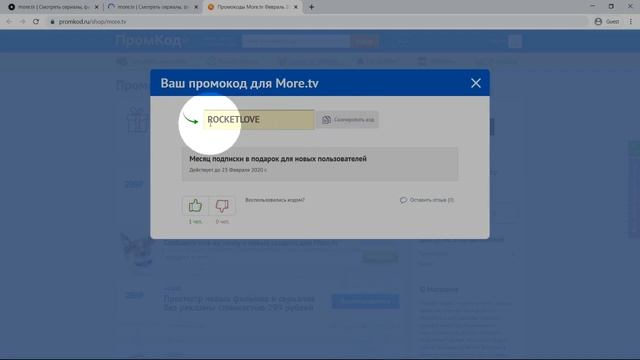Go forward in browser history

22,22
